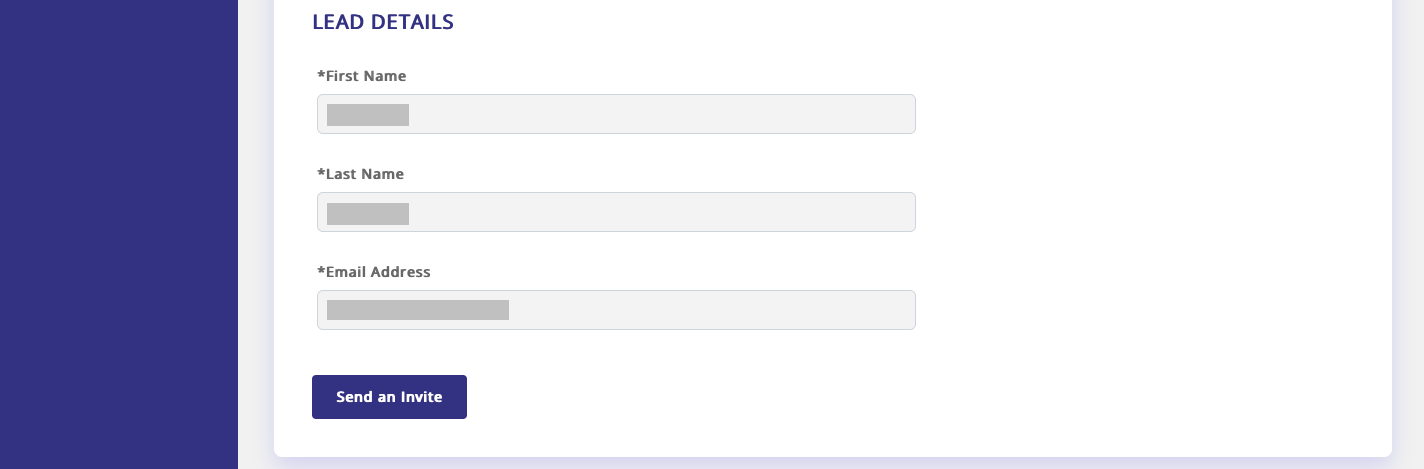Image resolution: width=1424 pixels, height=469 pixels.
Task: Focus the Last Name text box
Action: pos(615,212)
